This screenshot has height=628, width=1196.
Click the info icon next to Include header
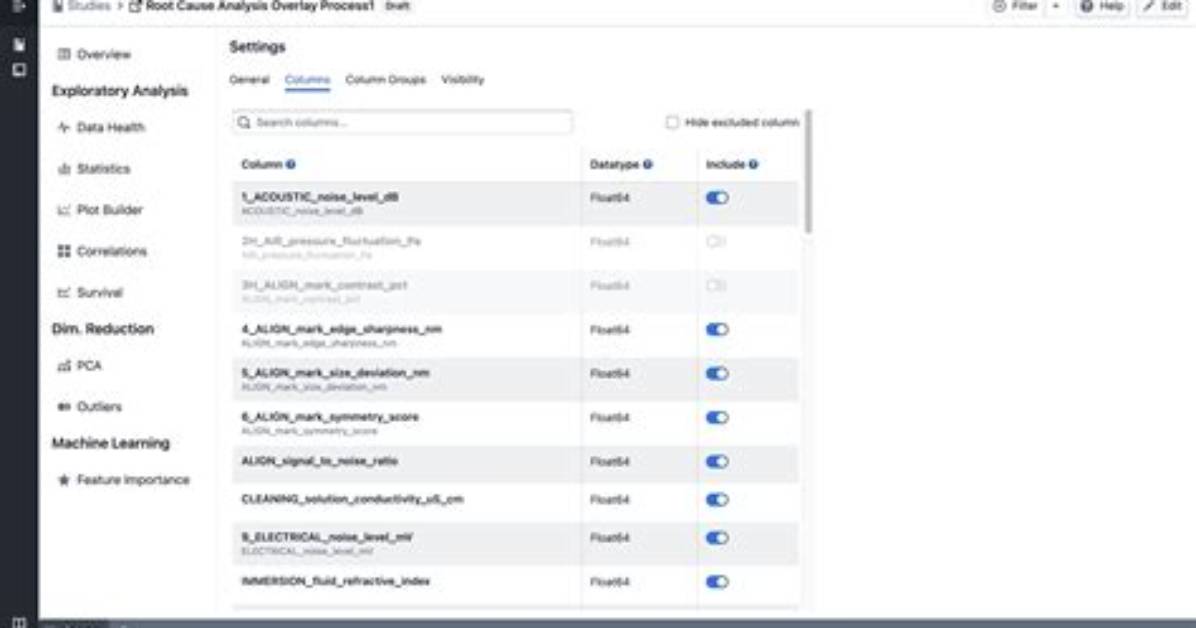754,164
